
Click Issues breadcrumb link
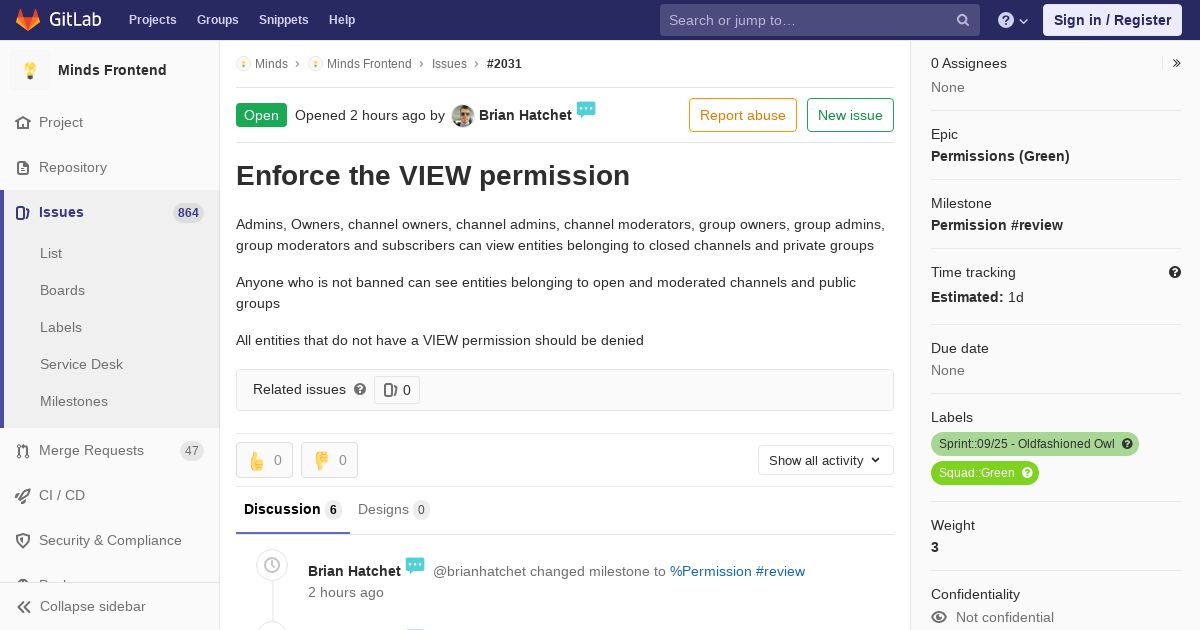(449, 64)
